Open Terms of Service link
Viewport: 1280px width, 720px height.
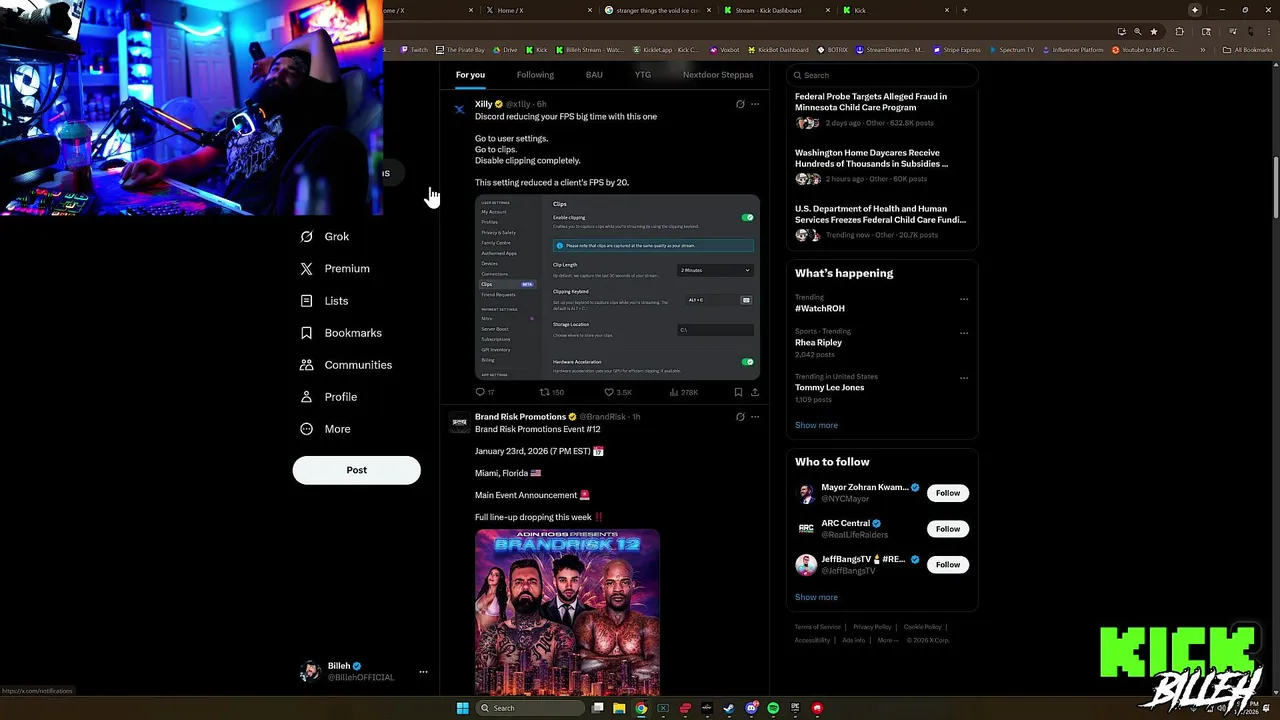[x=818, y=627]
